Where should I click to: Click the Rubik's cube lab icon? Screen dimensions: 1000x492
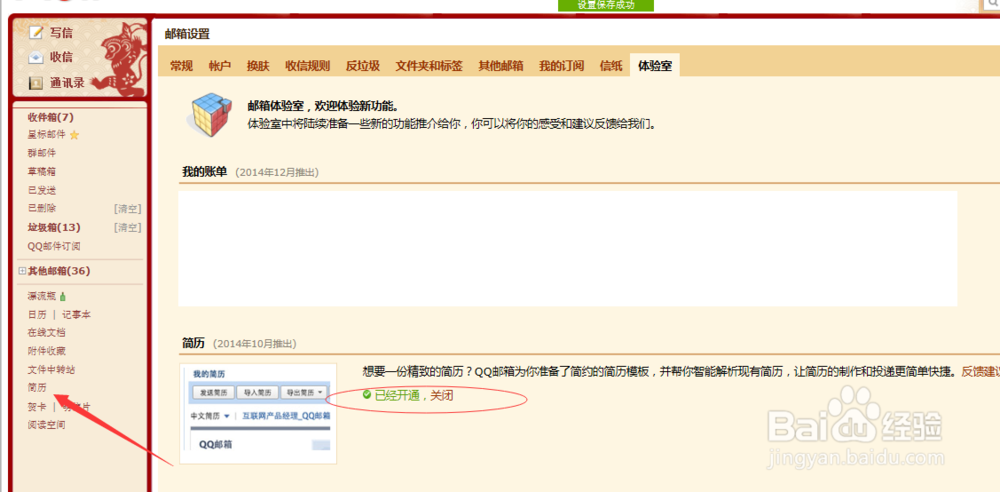tap(209, 115)
